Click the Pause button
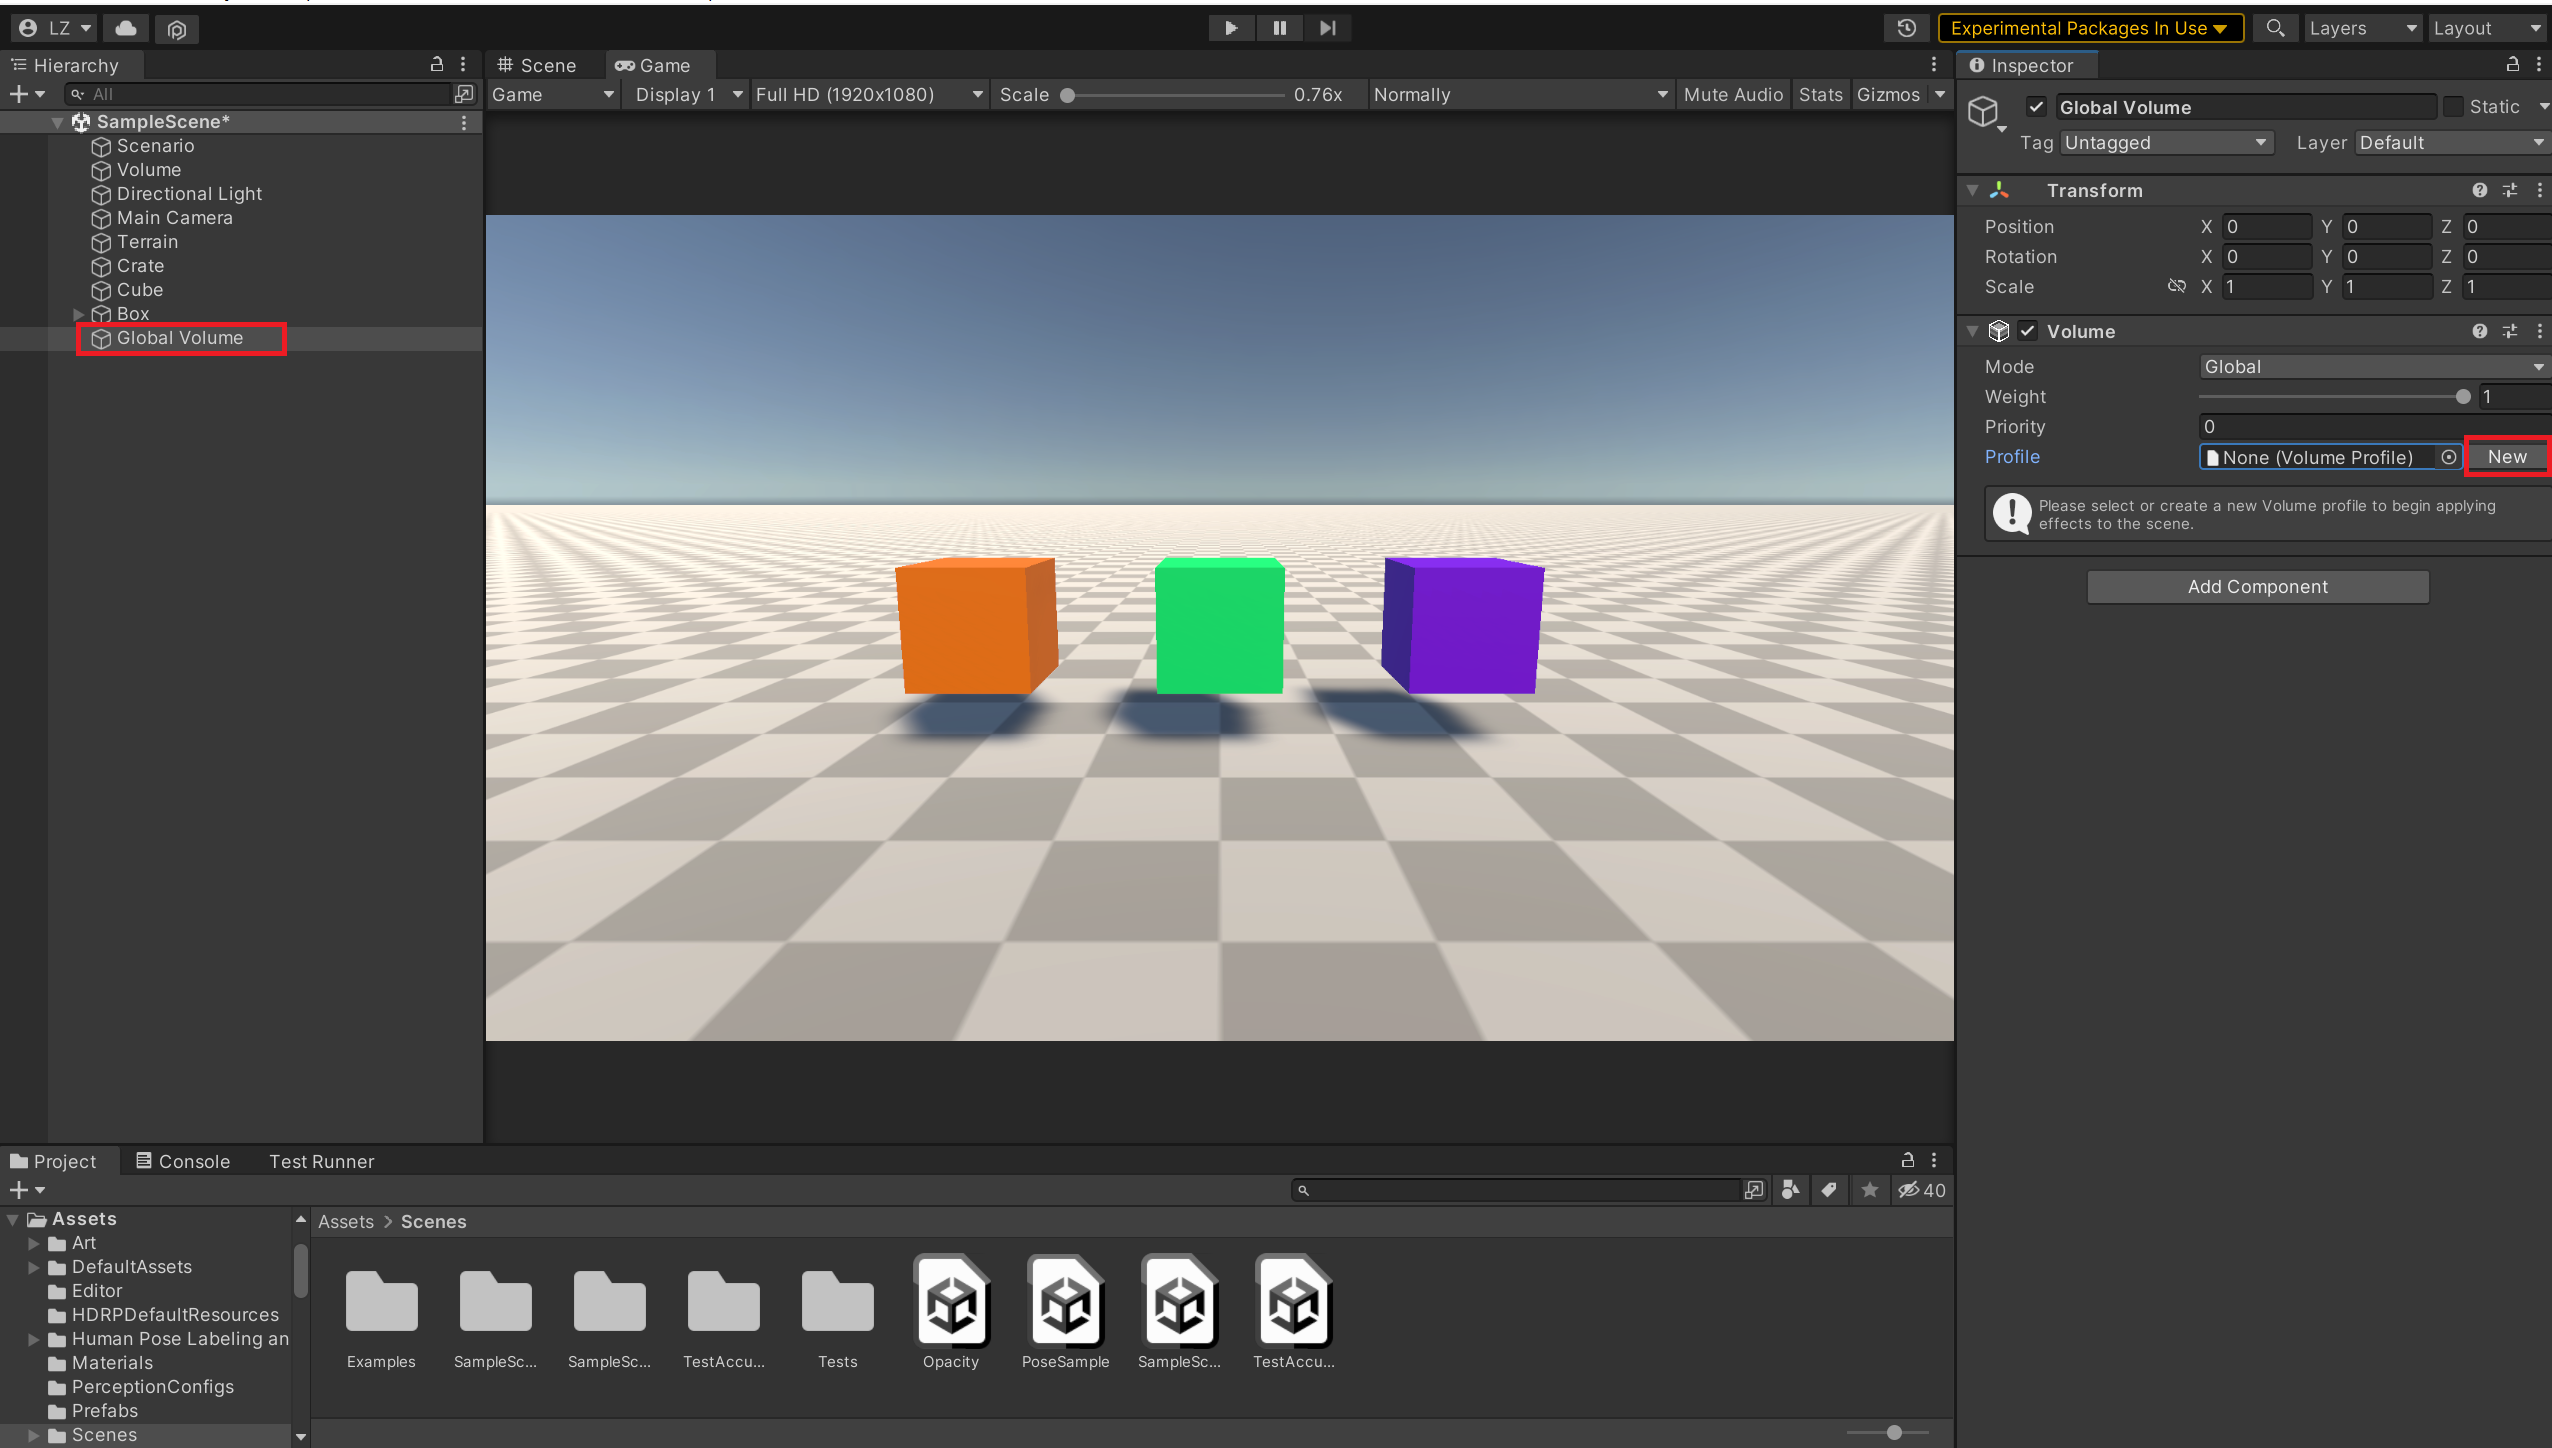Viewport: 2552px width, 1448px height. coord(1279,28)
